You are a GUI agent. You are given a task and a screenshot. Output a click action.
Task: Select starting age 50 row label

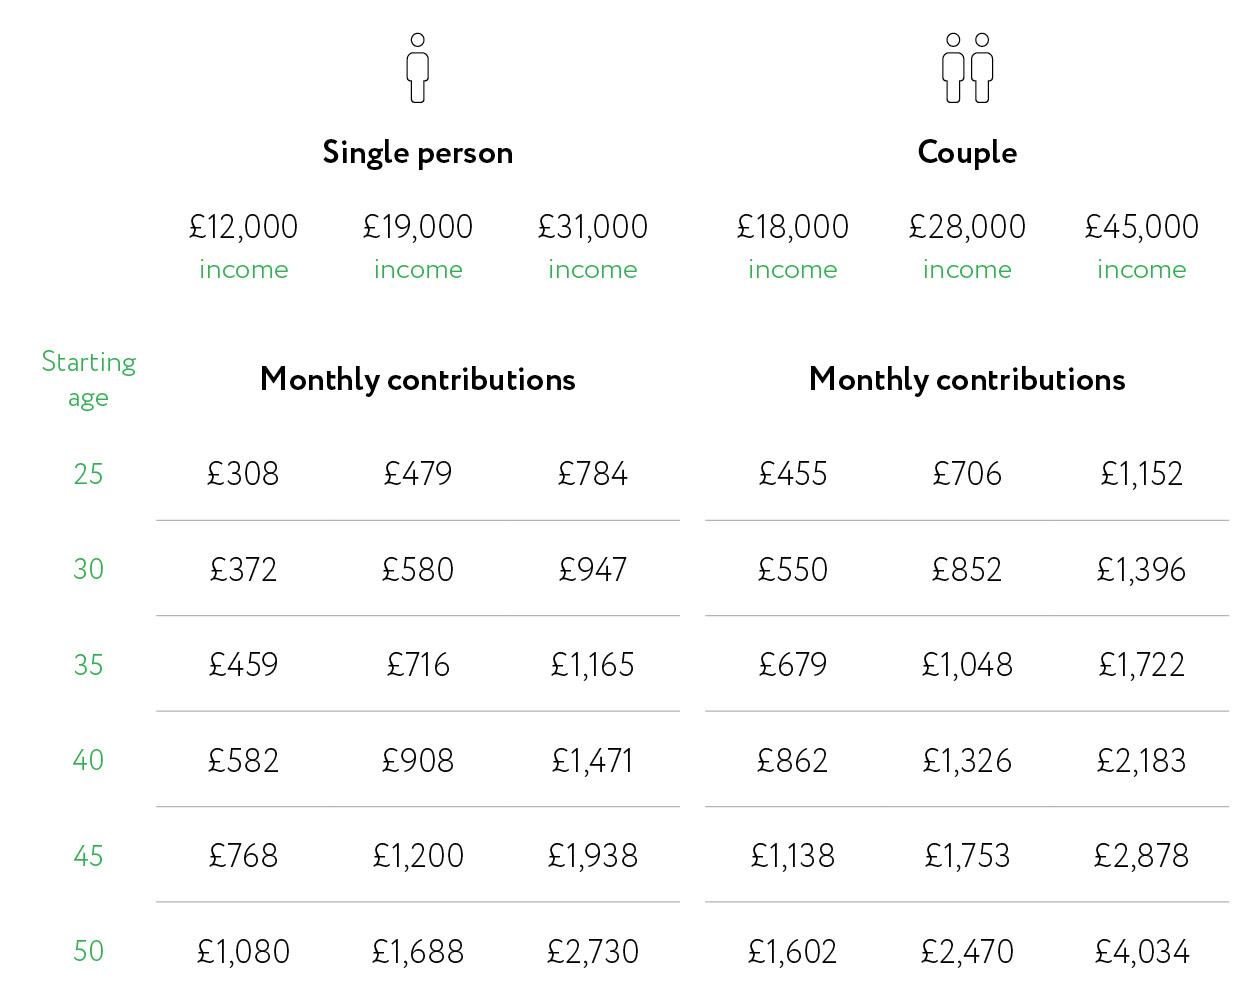tap(88, 951)
